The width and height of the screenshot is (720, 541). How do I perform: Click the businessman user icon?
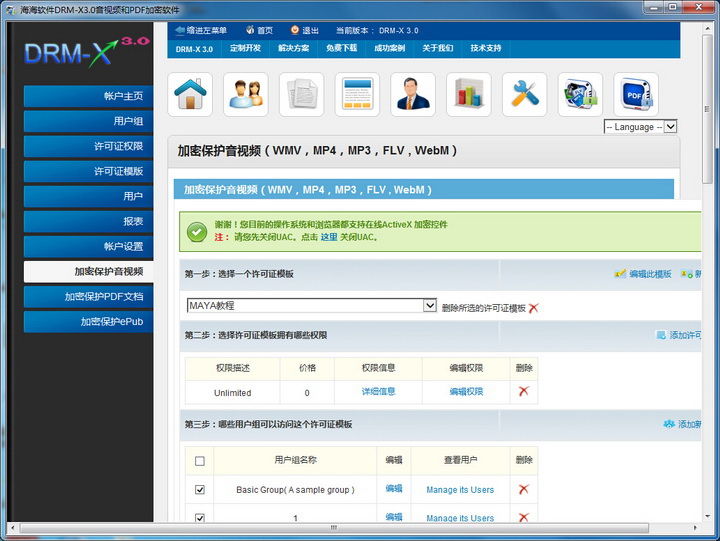413,94
